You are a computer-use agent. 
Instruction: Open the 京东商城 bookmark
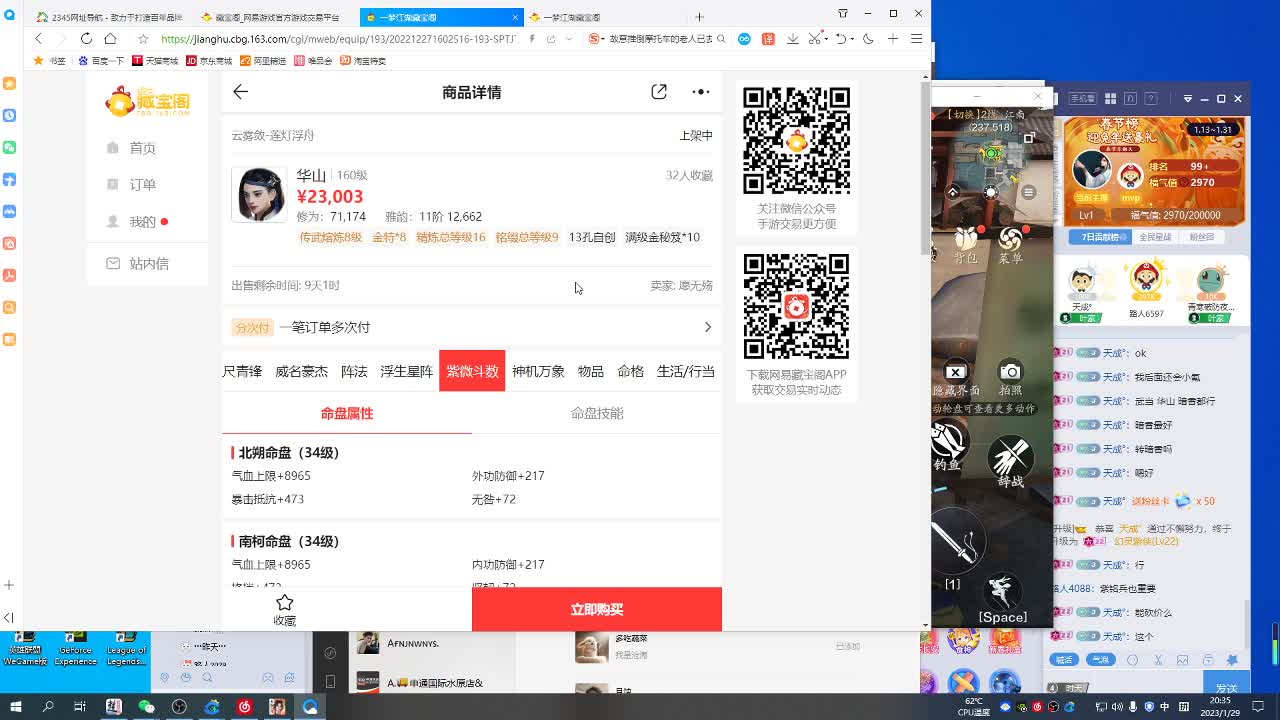click(x=209, y=61)
